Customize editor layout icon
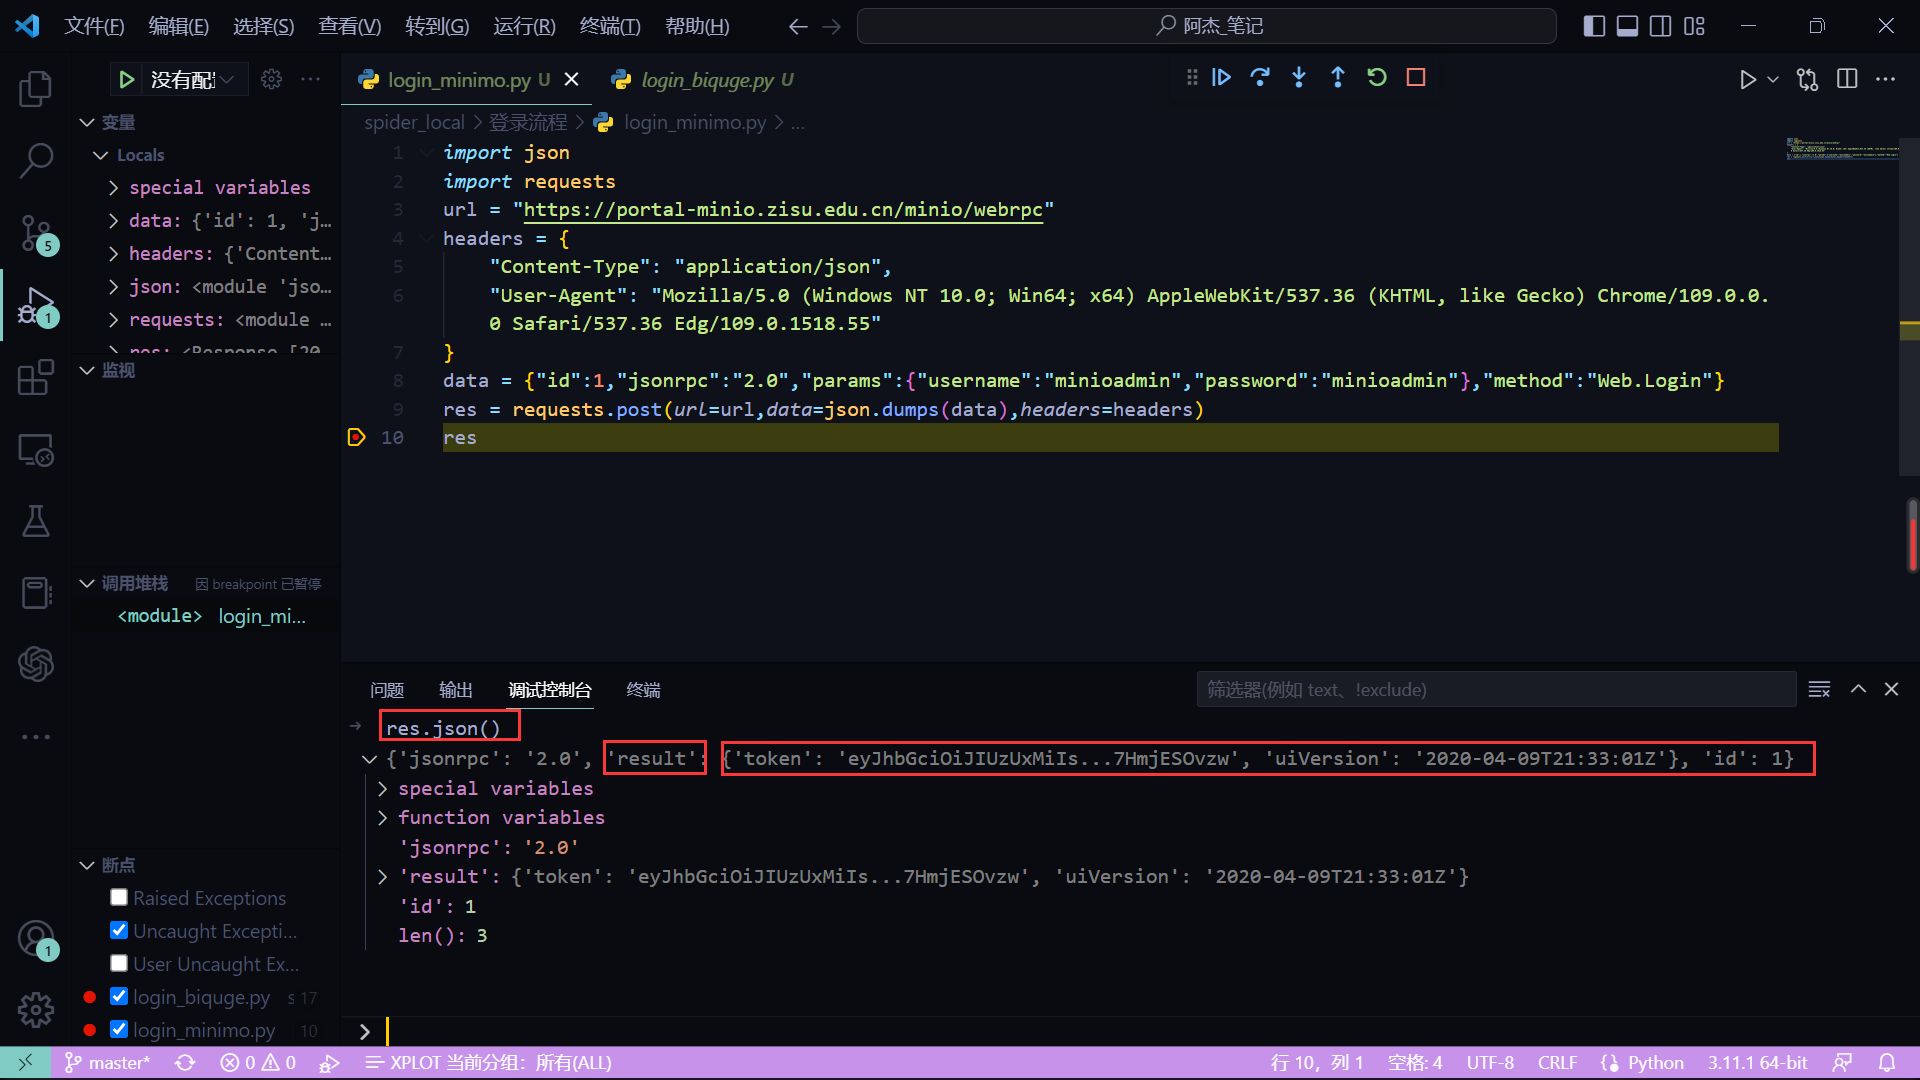 1694,26
